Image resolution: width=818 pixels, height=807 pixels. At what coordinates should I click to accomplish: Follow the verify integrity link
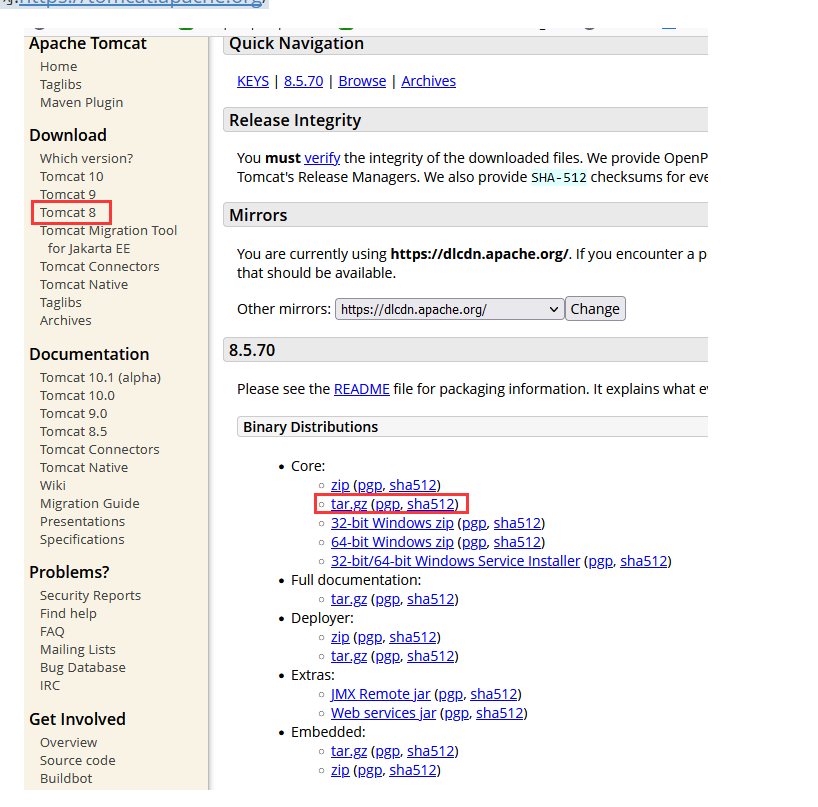pos(322,158)
